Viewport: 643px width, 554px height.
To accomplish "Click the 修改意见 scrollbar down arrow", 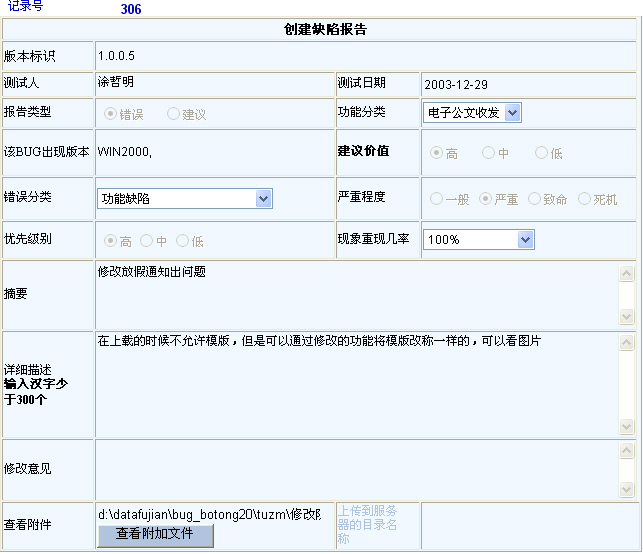I will [626, 489].
